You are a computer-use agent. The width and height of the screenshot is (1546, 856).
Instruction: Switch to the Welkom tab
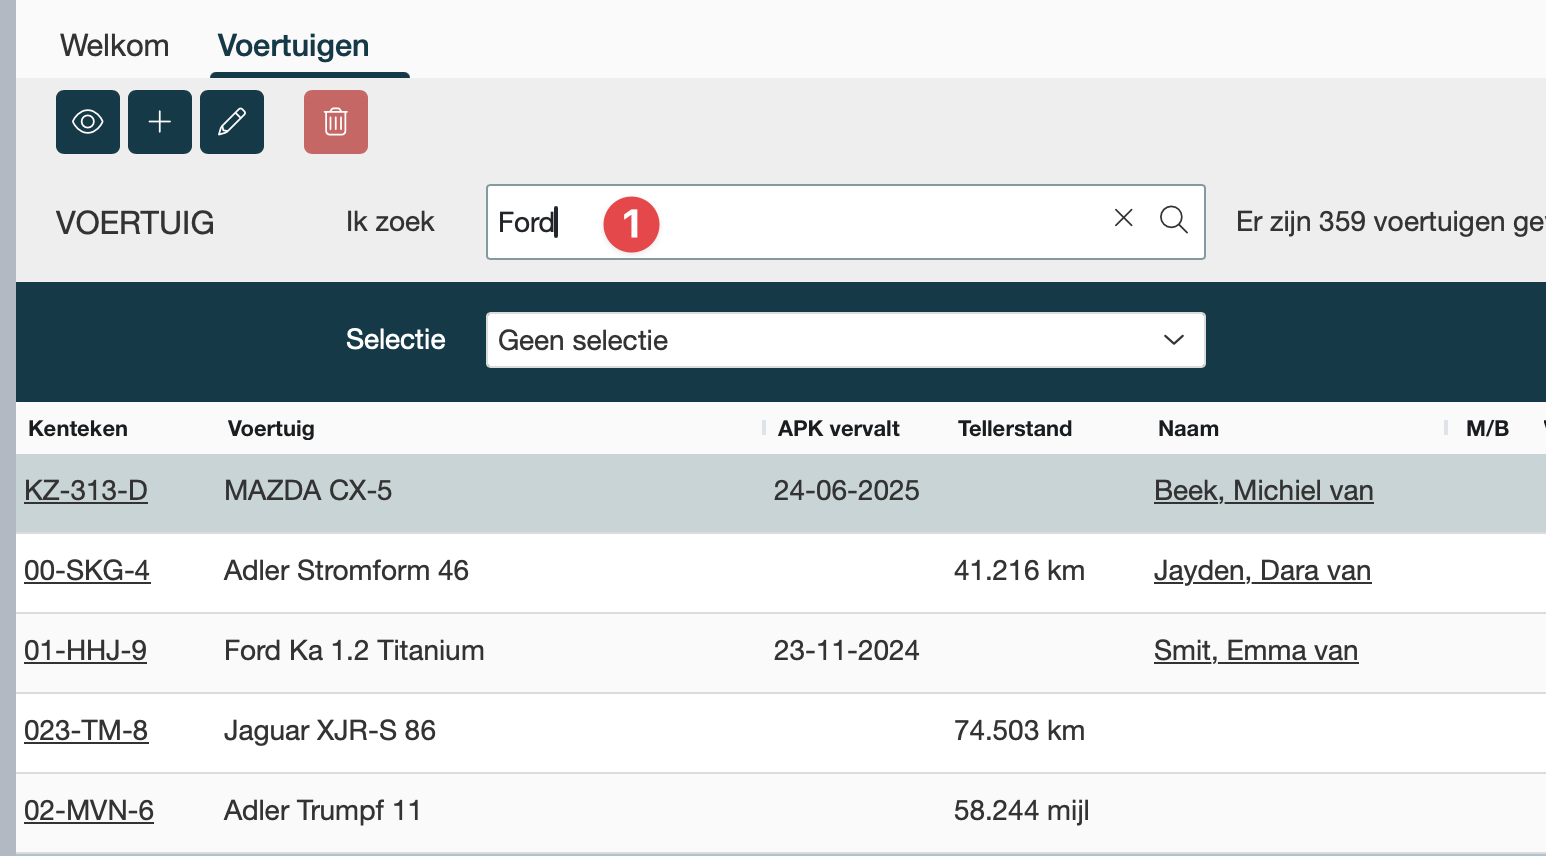click(x=114, y=46)
